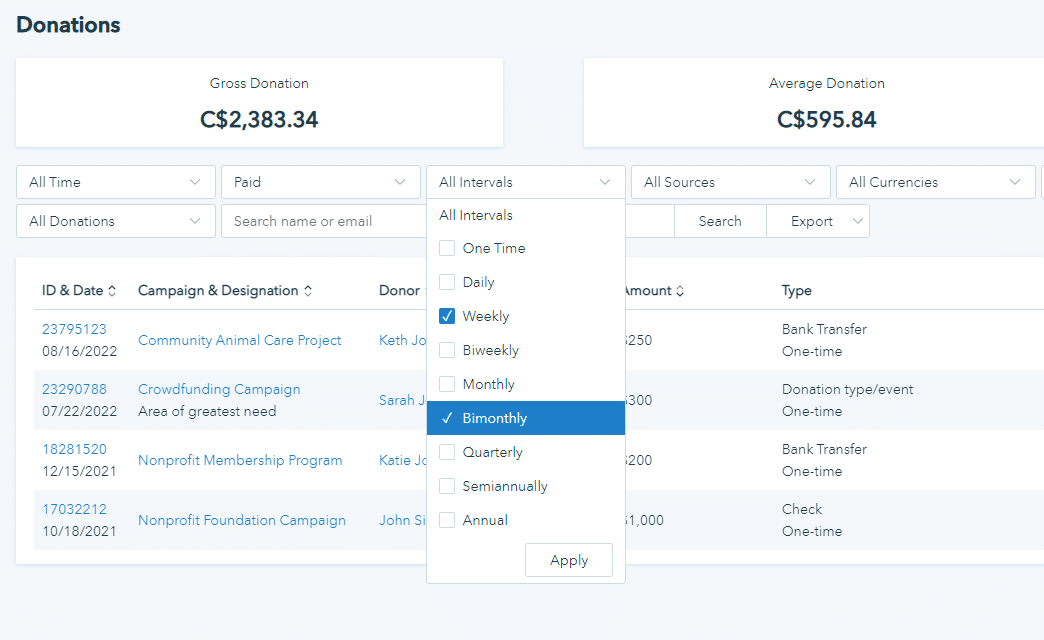Sort the Amount column

(x=682, y=290)
